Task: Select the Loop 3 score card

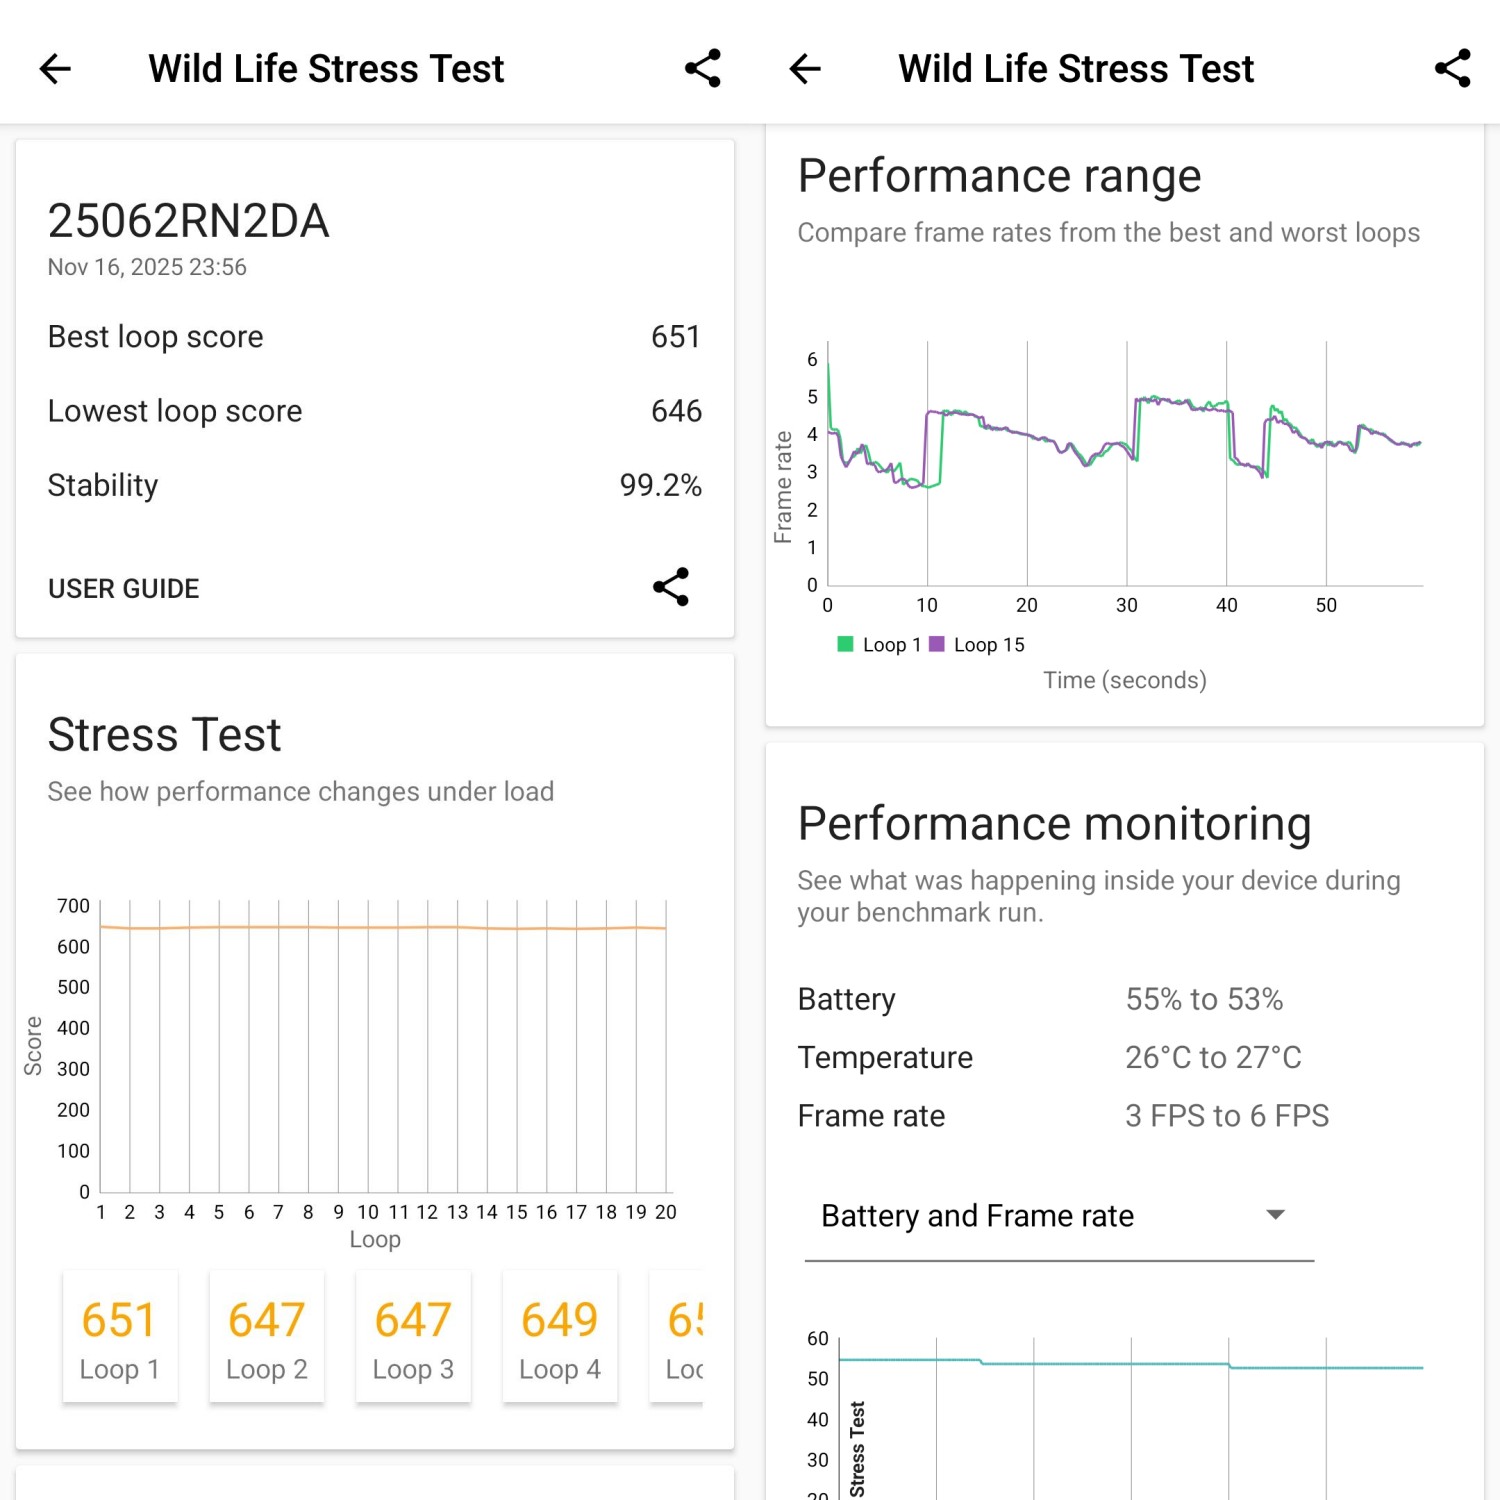Action: (x=413, y=1337)
